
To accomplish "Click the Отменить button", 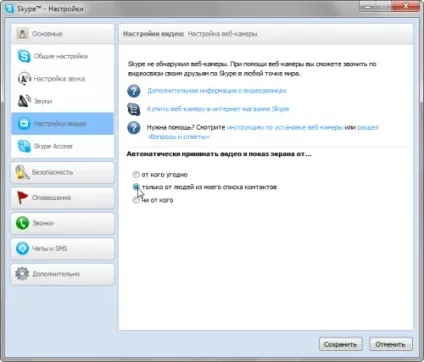I will coord(391,344).
